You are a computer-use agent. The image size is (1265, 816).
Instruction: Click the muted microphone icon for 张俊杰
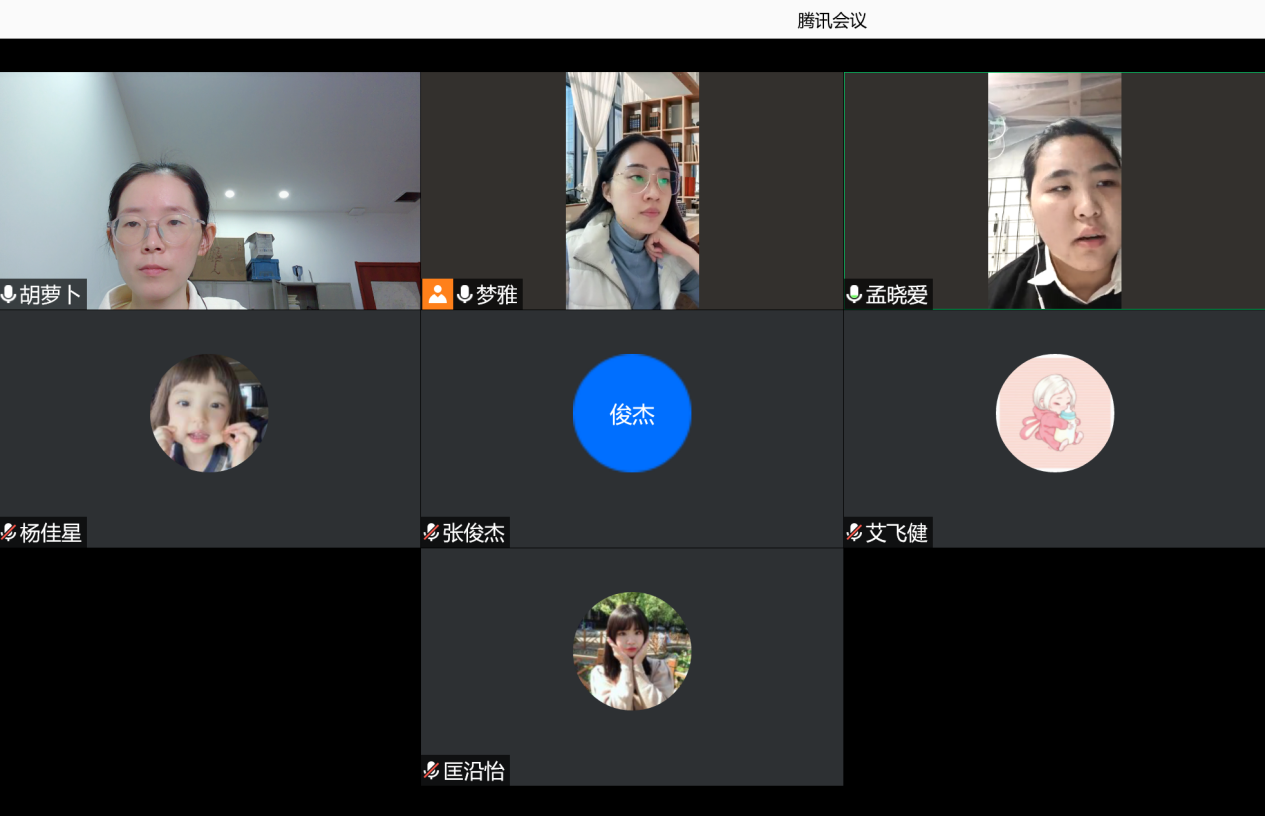[x=431, y=532]
